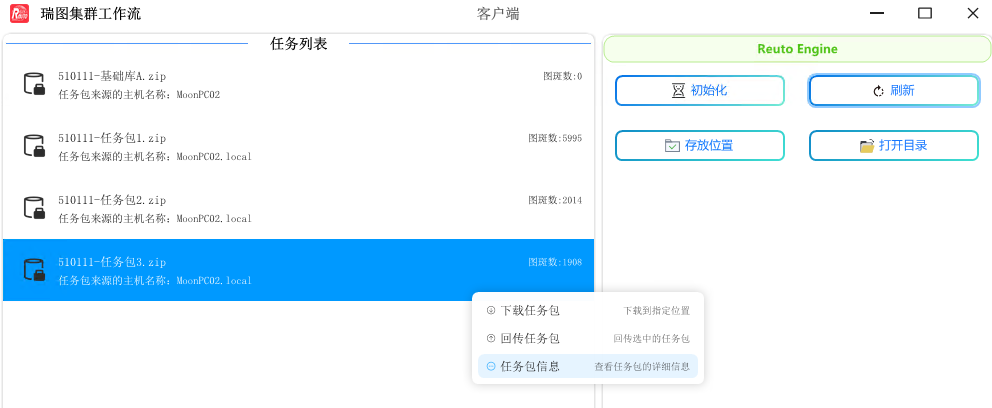
Task: Open the 存放位置 setting button
Action: pyautogui.click(x=699, y=146)
